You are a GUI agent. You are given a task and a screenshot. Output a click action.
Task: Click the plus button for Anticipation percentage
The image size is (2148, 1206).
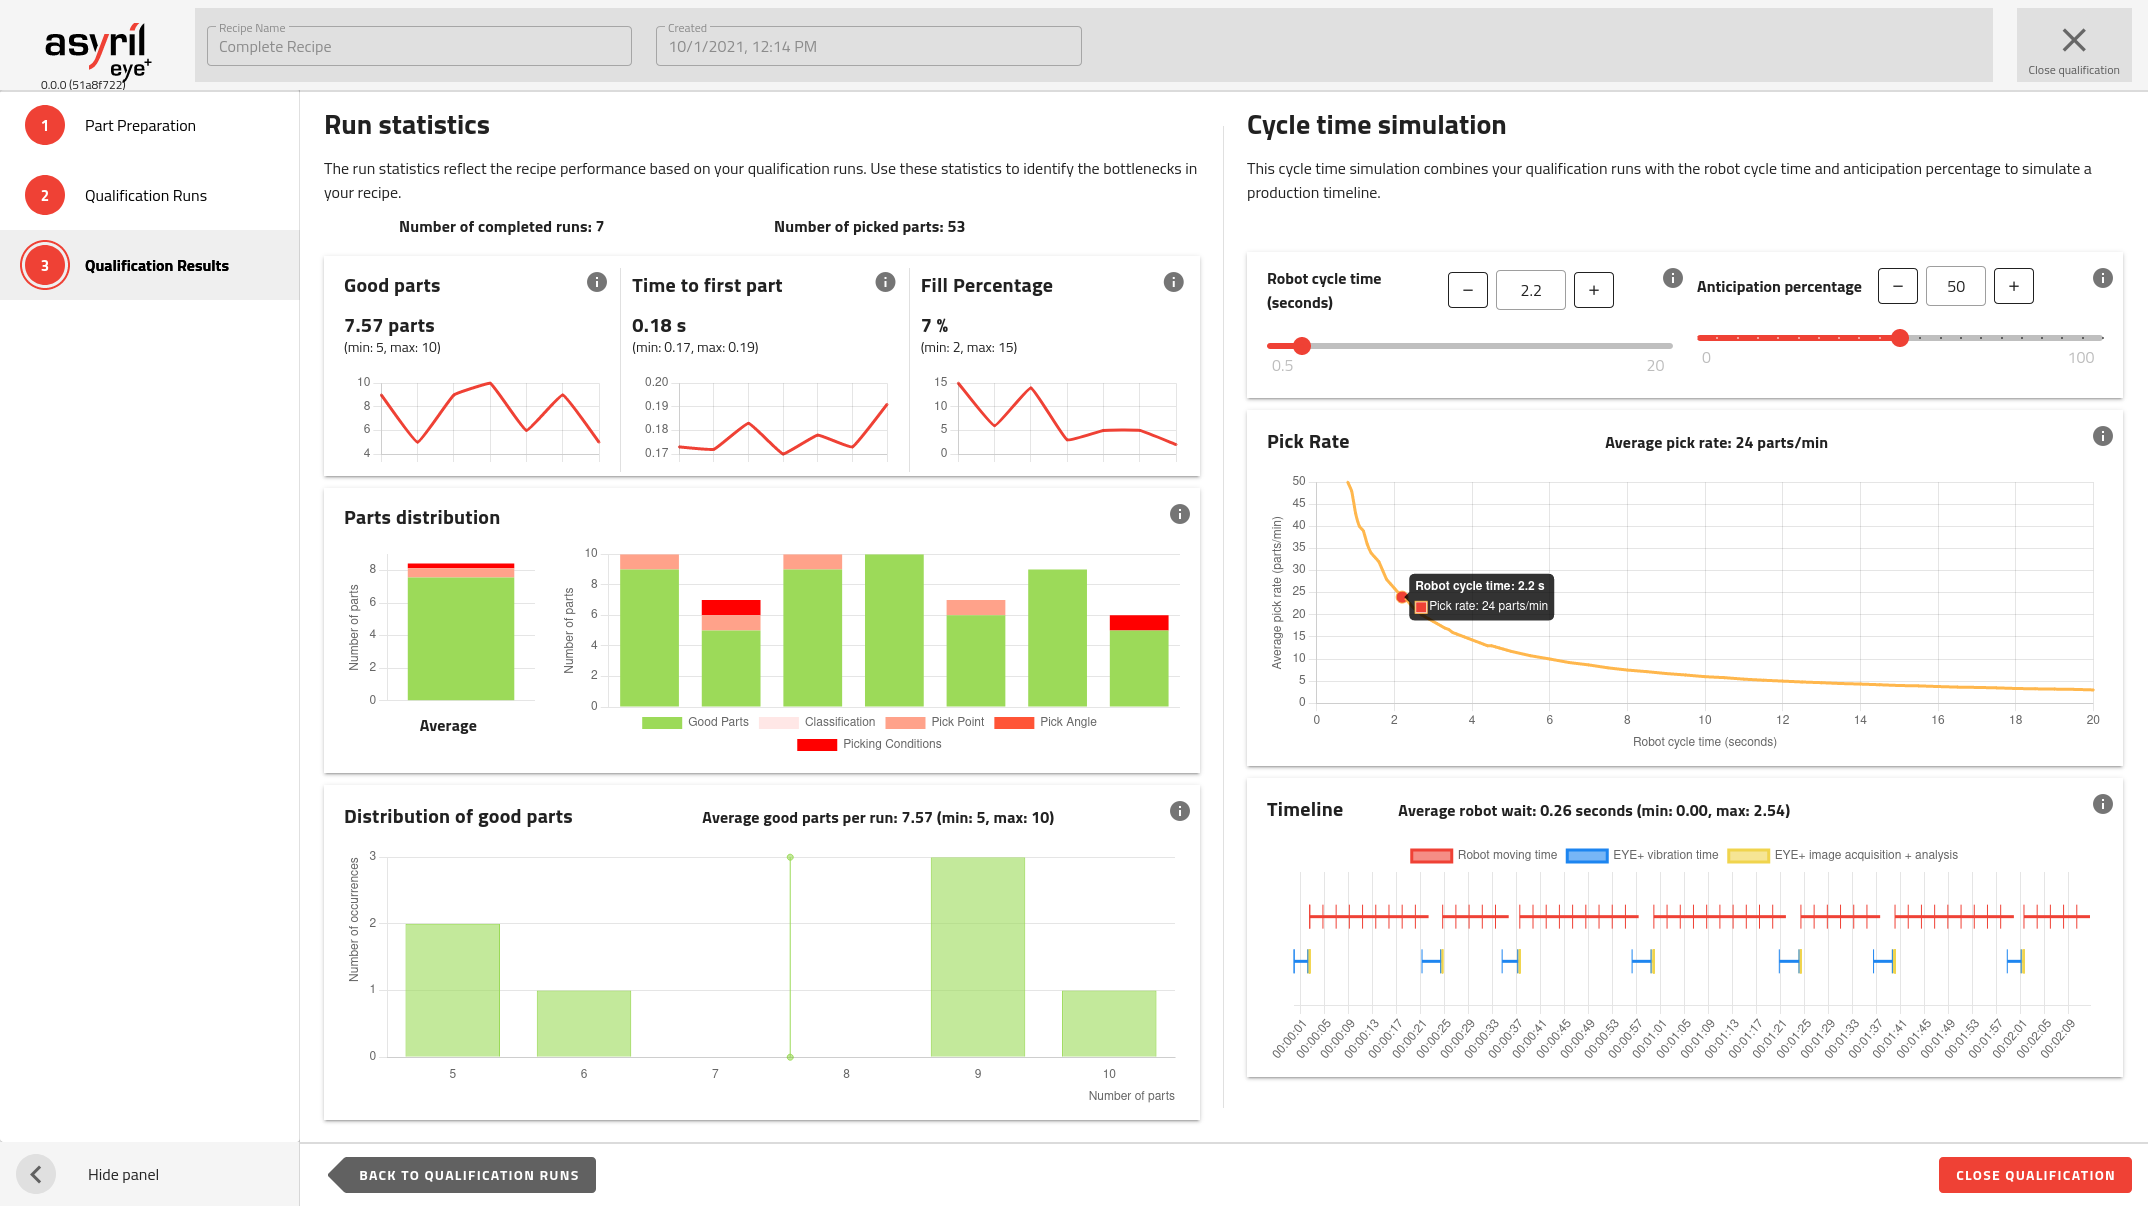coord(2014,286)
